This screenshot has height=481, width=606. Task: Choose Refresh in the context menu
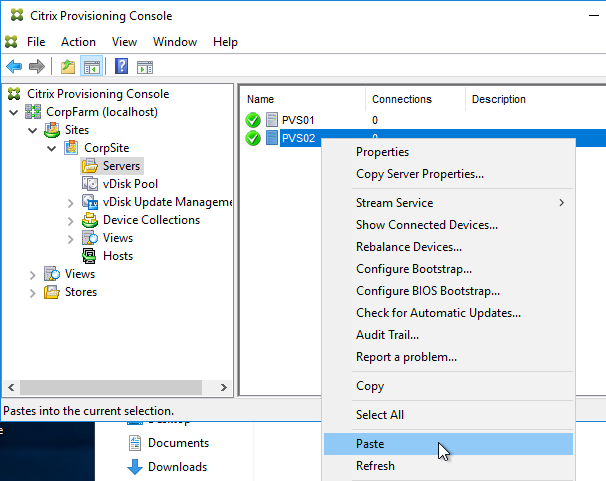(448, 466)
